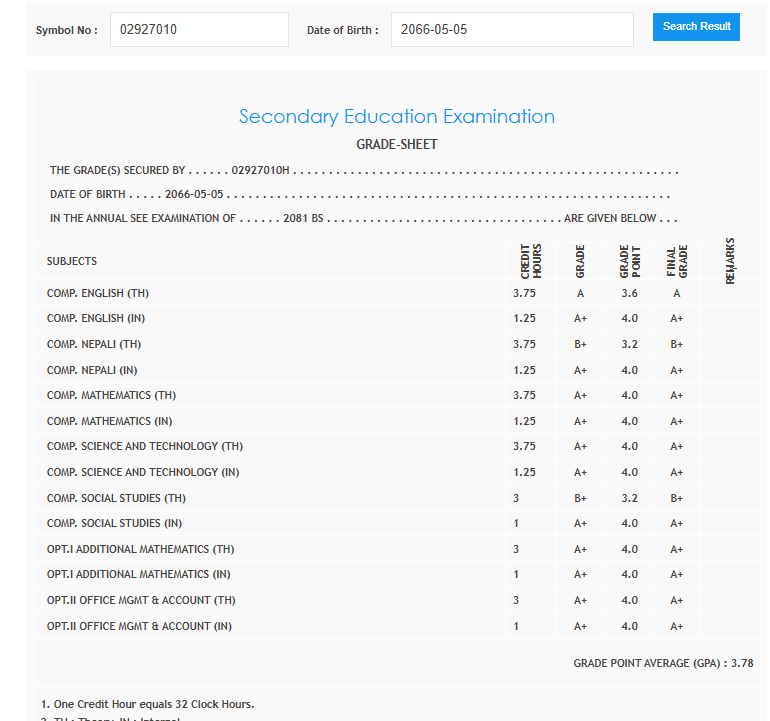Select the COMP. SOCIAL STUDIES (TH) row
770x721 pixels.
[x=116, y=498]
